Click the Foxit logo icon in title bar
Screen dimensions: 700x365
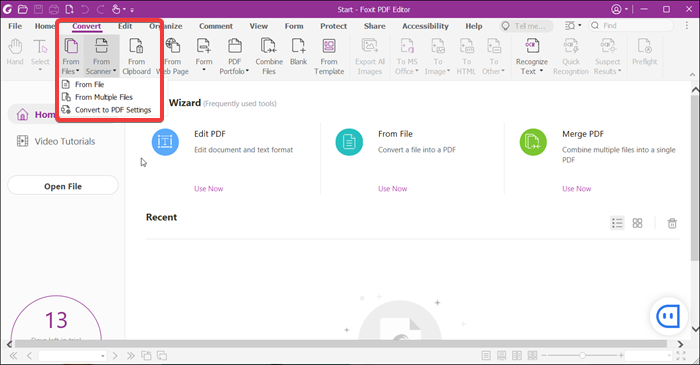pyautogui.click(x=8, y=9)
